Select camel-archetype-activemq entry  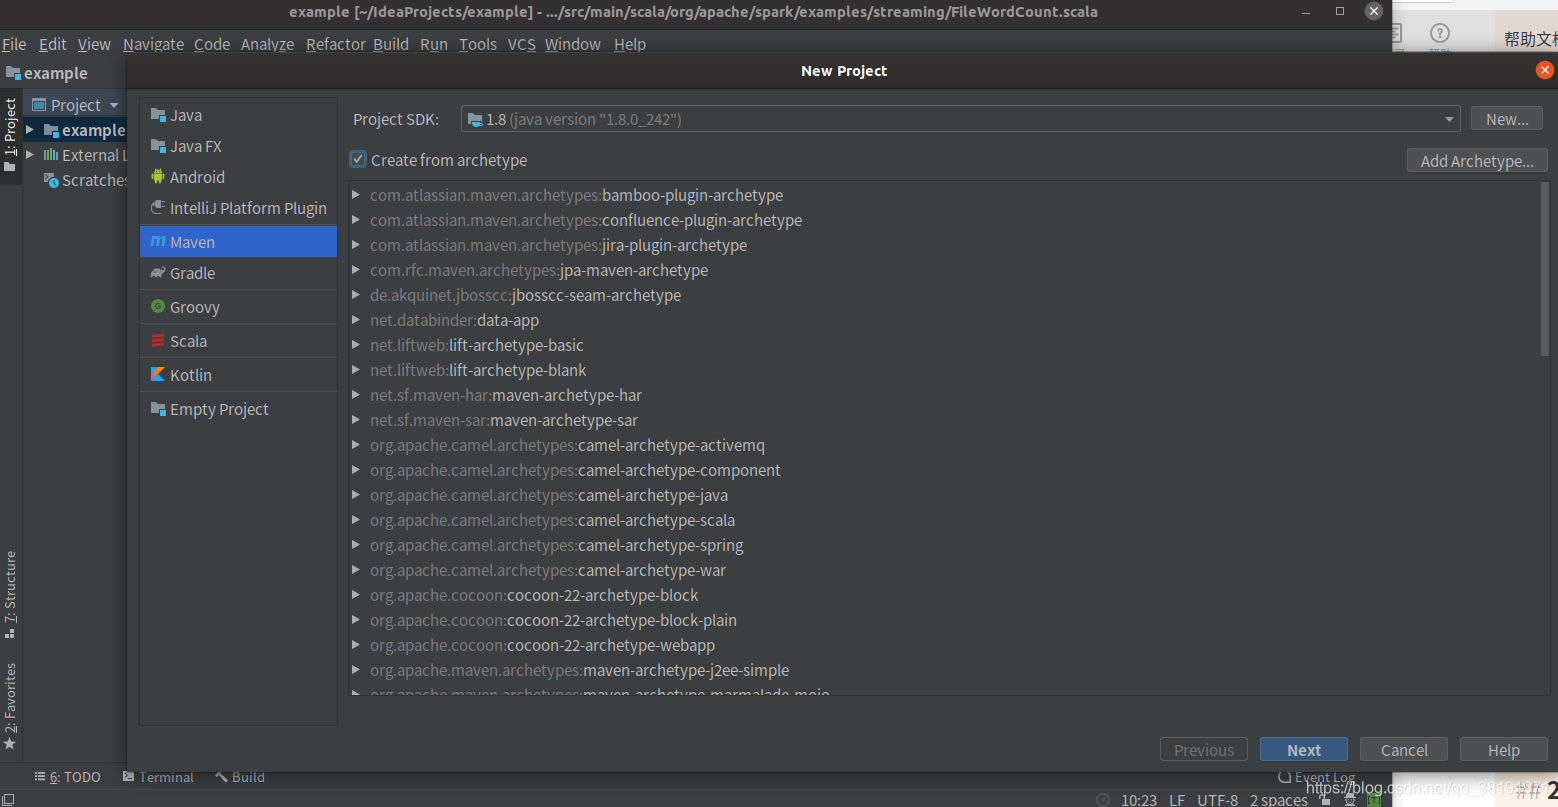click(567, 445)
